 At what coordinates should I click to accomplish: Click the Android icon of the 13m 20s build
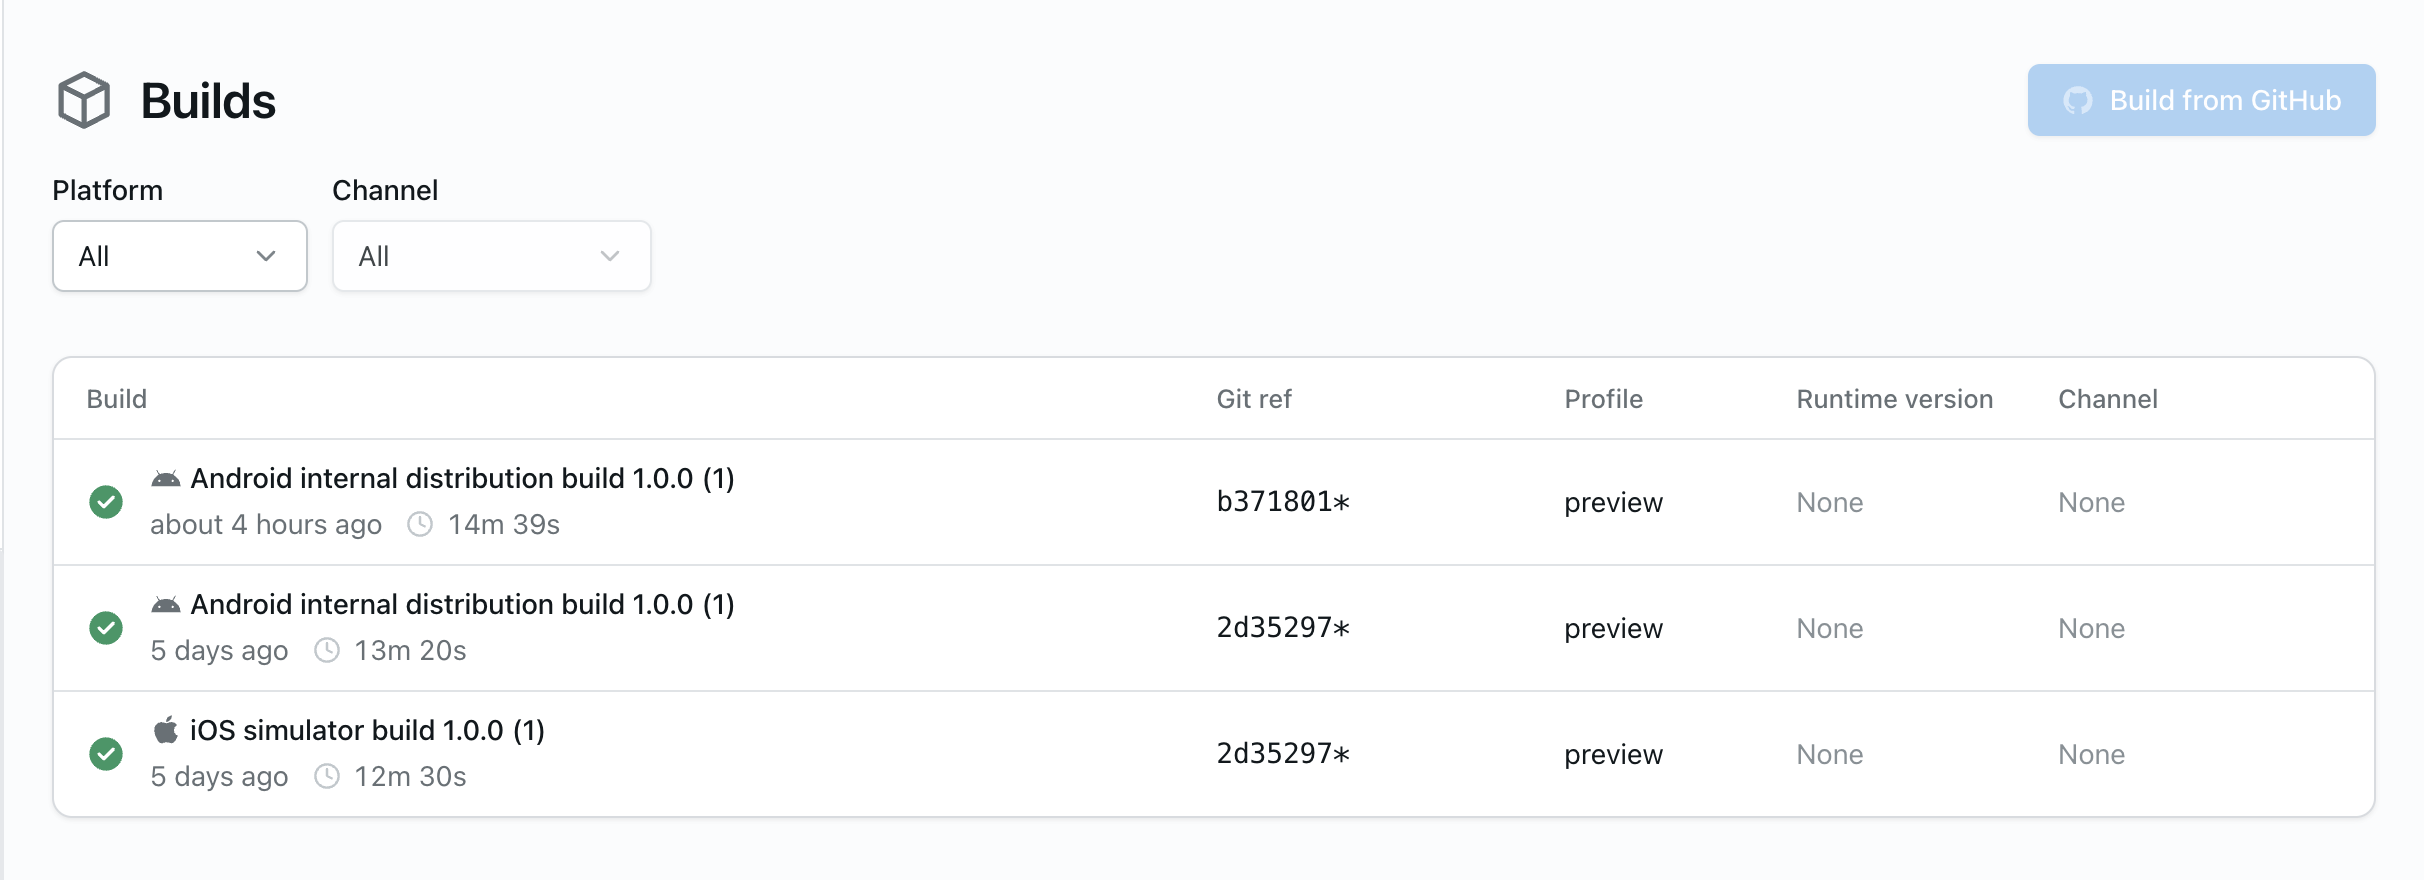coord(166,605)
